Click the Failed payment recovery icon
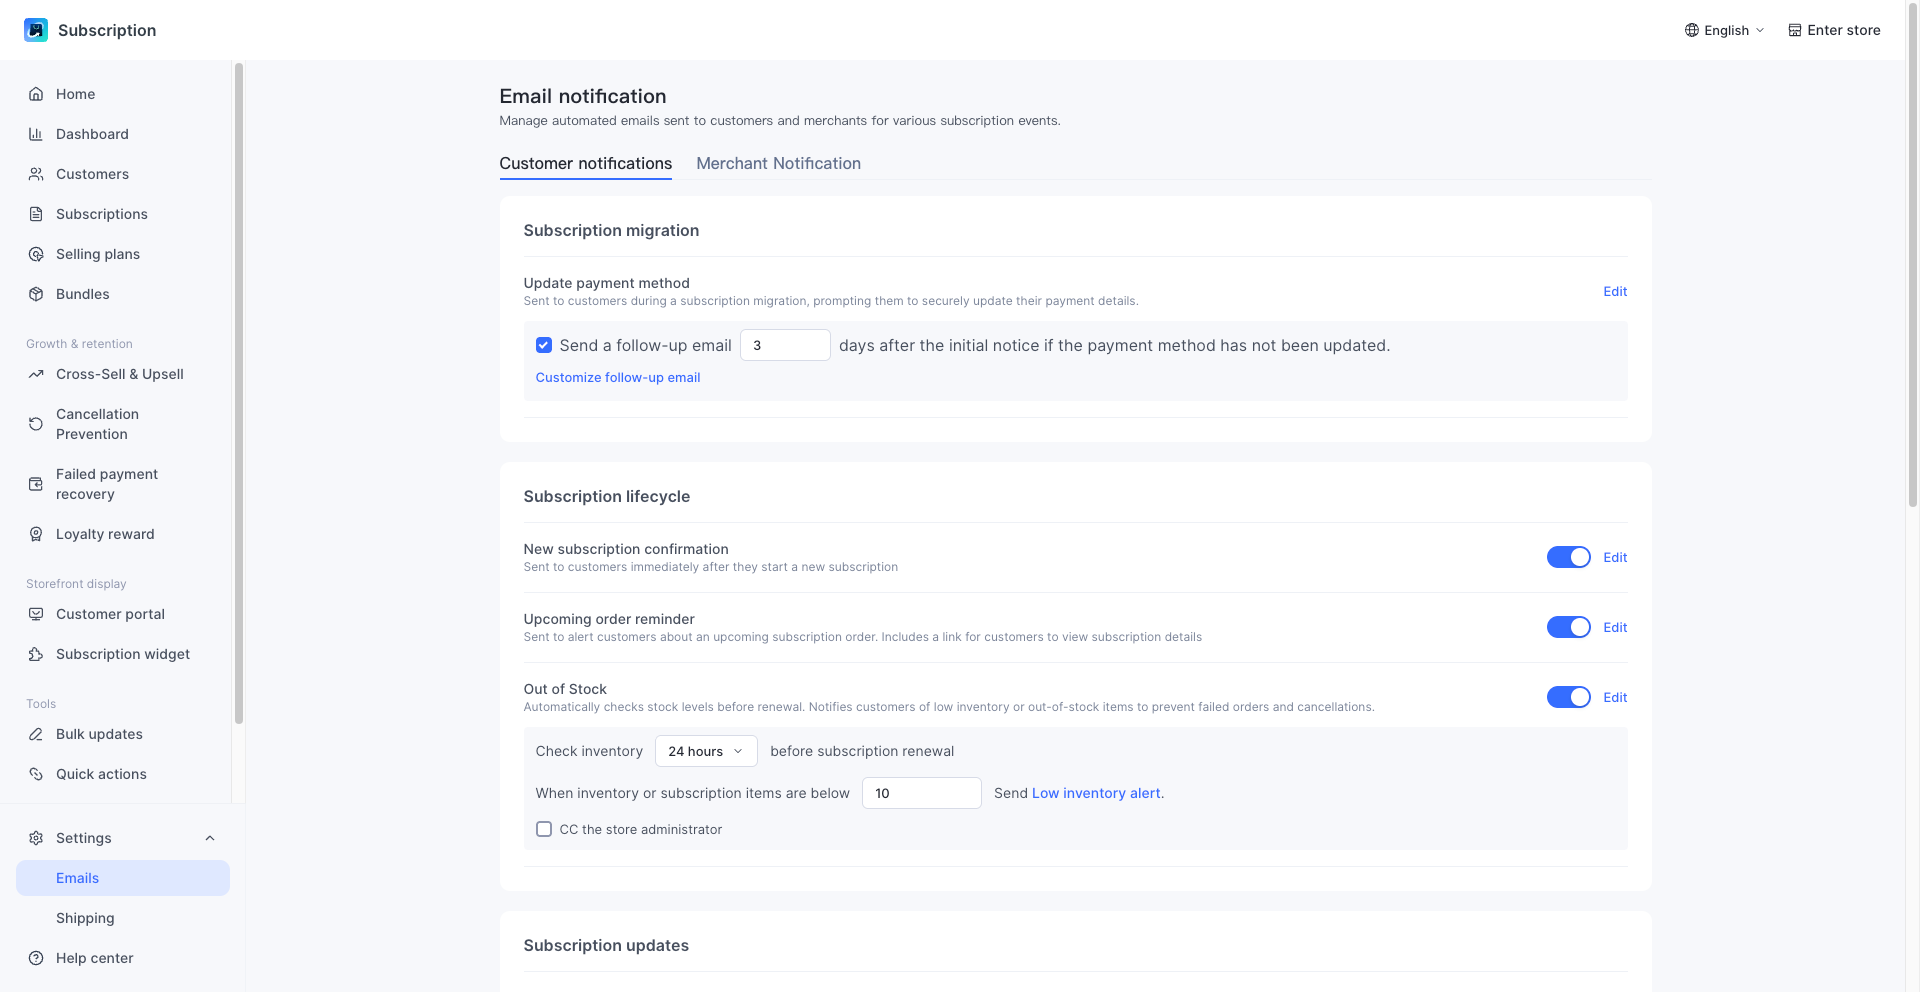This screenshot has height=992, width=1920. pyautogui.click(x=36, y=484)
